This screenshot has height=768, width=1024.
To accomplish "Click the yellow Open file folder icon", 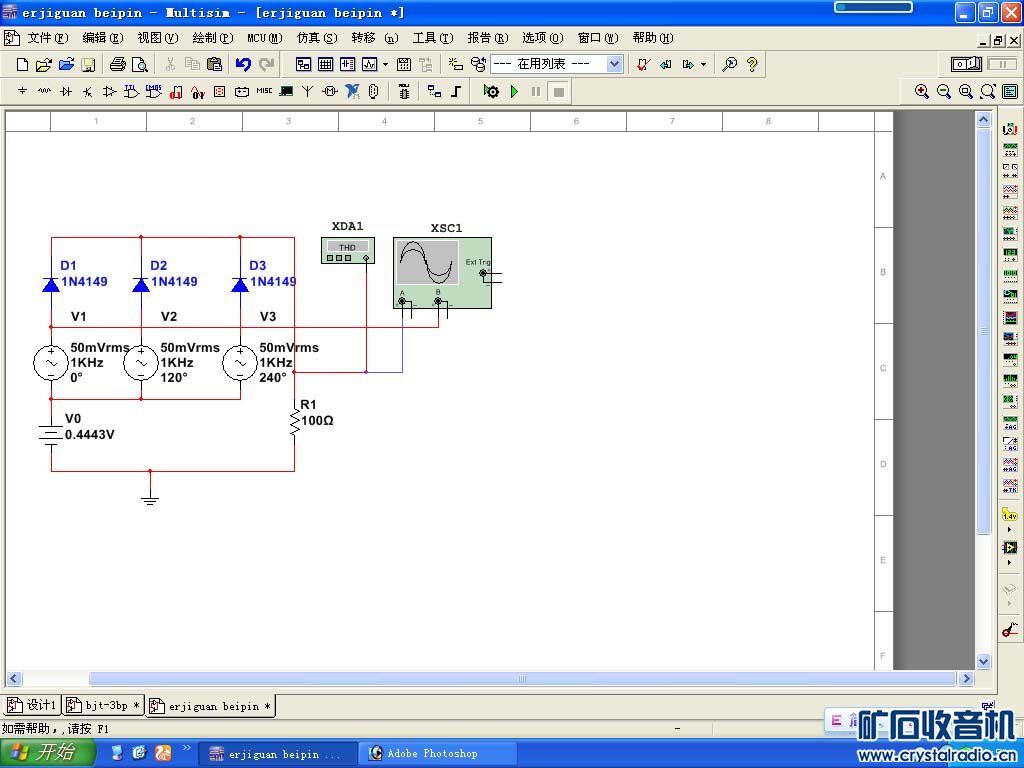I will click(44, 64).
